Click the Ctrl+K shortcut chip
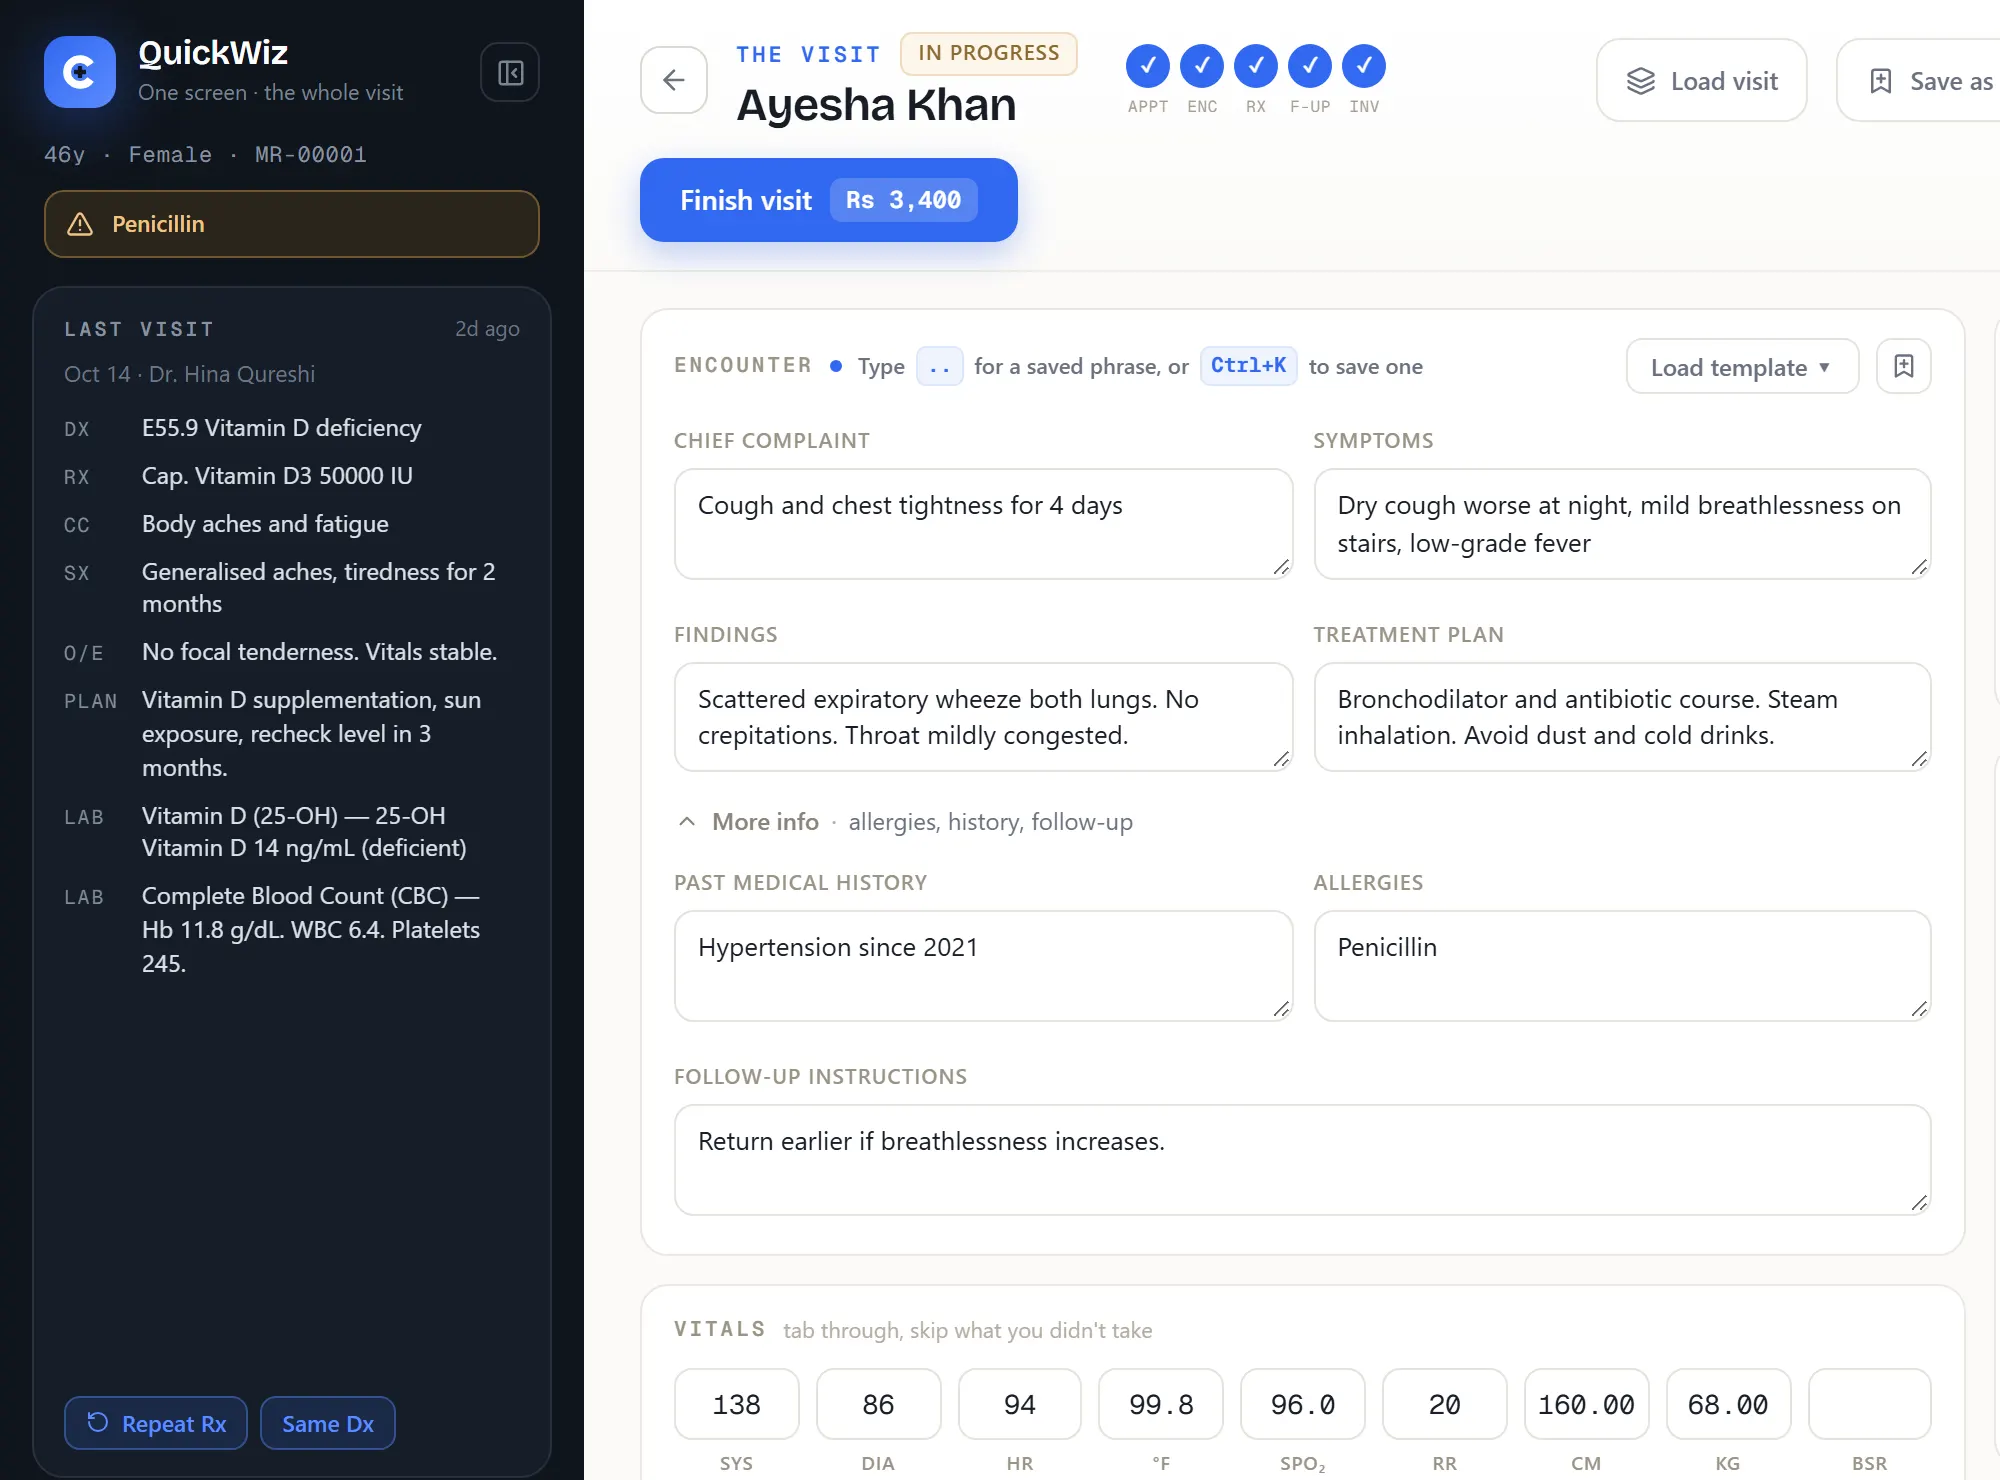Image resolution: width=2000 pixels, height=1480 pixels. pyautogui.click(x=1248, y=366)
